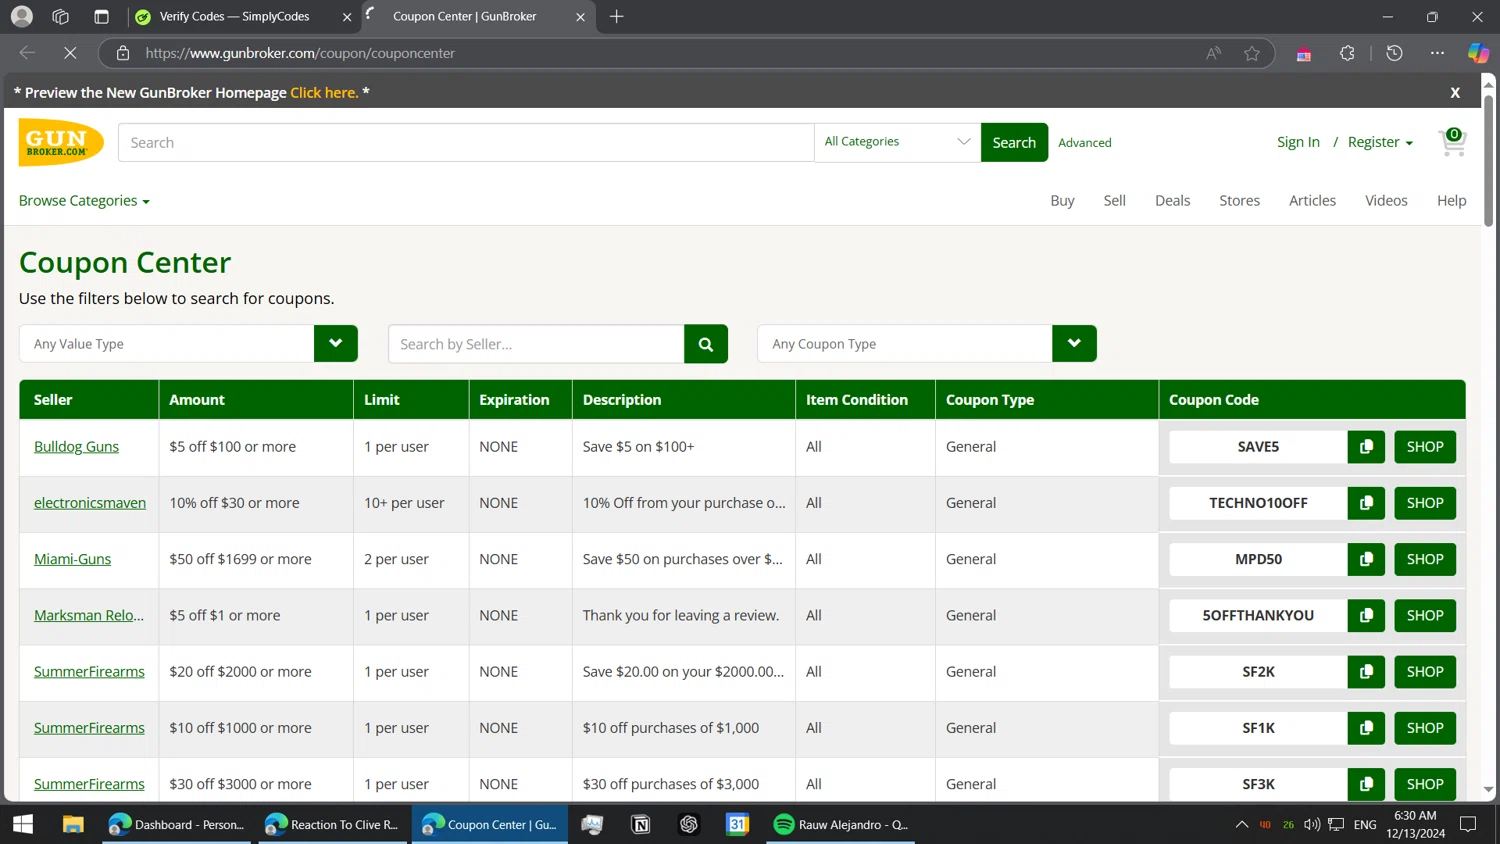
Task: Dismiss the homepage preview banner
Action: (x=1455, y=92)
